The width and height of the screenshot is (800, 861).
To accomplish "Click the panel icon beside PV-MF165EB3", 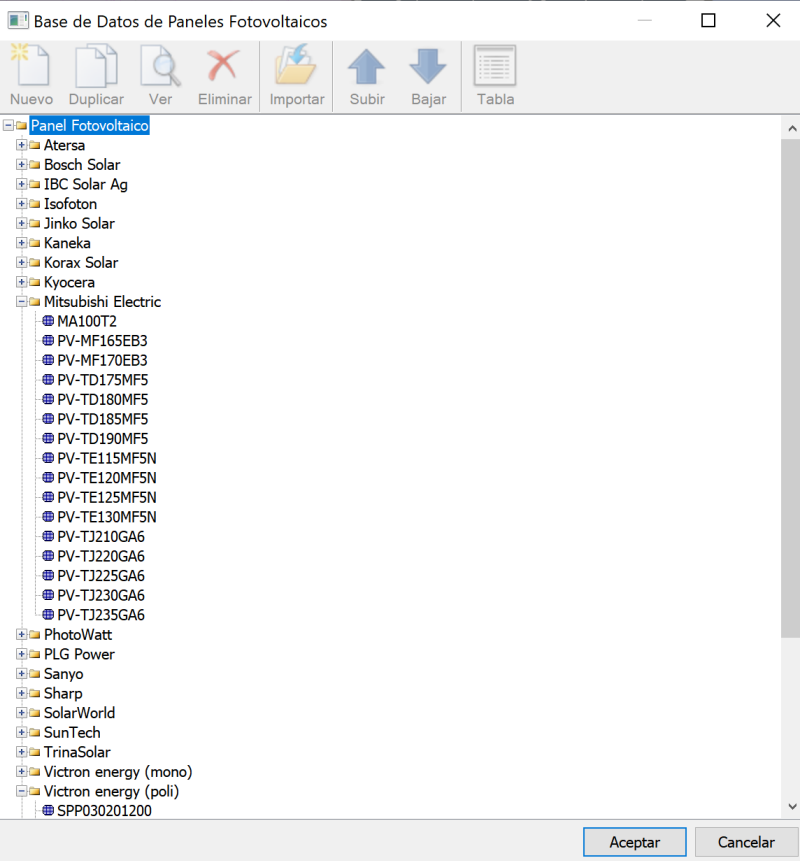I will [48, 340].
